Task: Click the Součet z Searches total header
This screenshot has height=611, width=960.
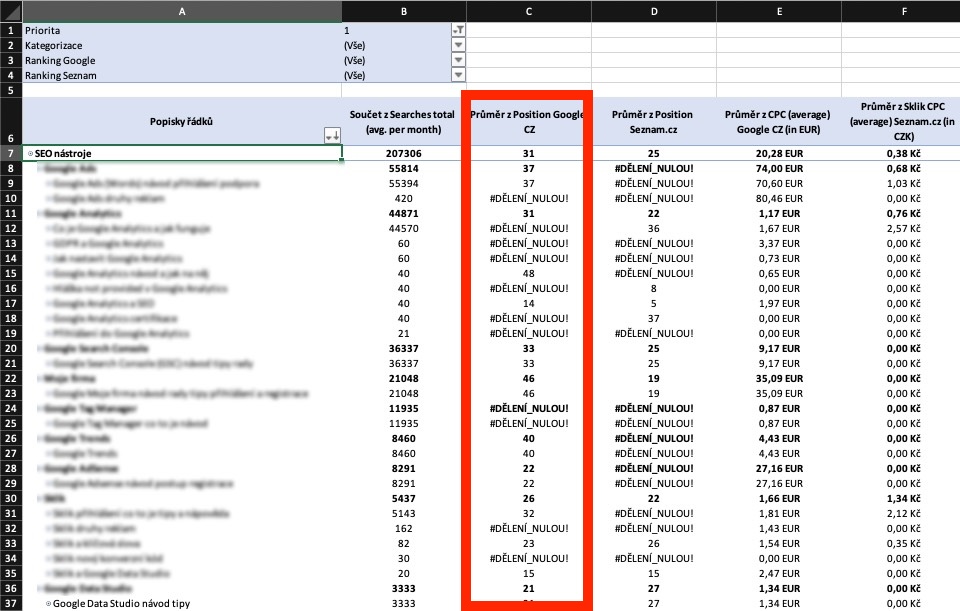Action: tap(403, 121)
